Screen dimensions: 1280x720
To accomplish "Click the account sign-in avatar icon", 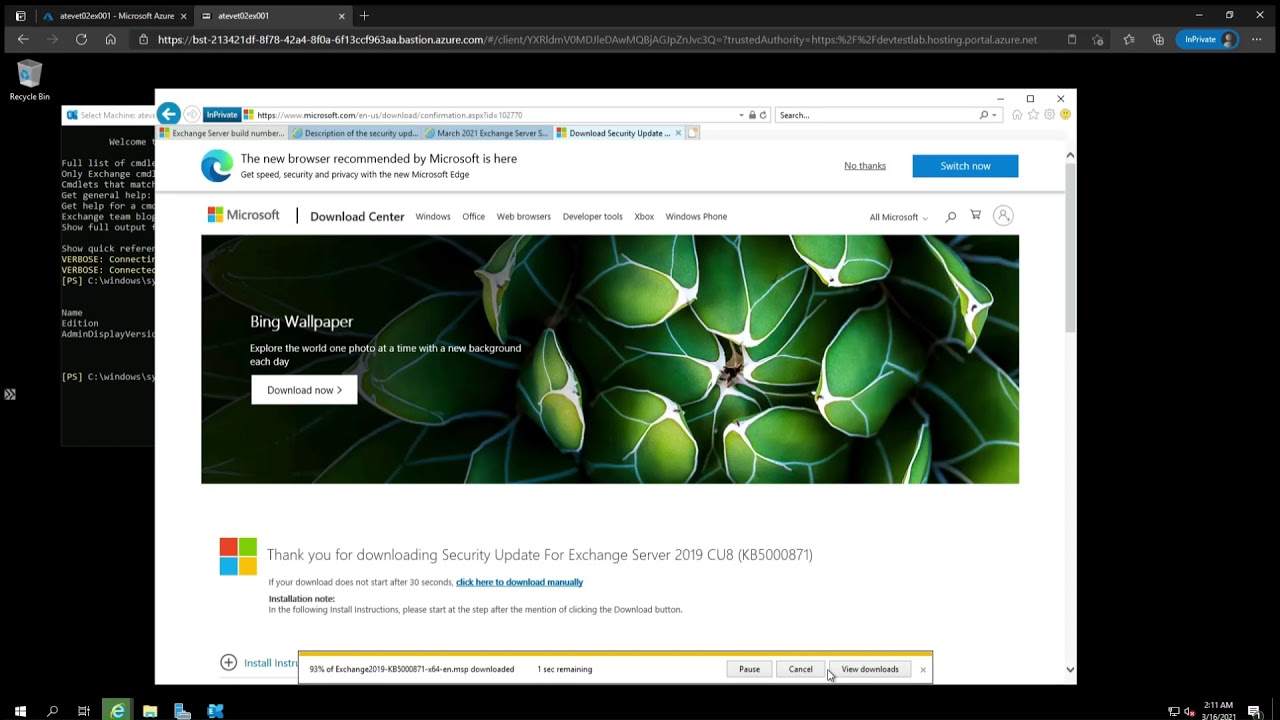I will tap(1003, 215).
